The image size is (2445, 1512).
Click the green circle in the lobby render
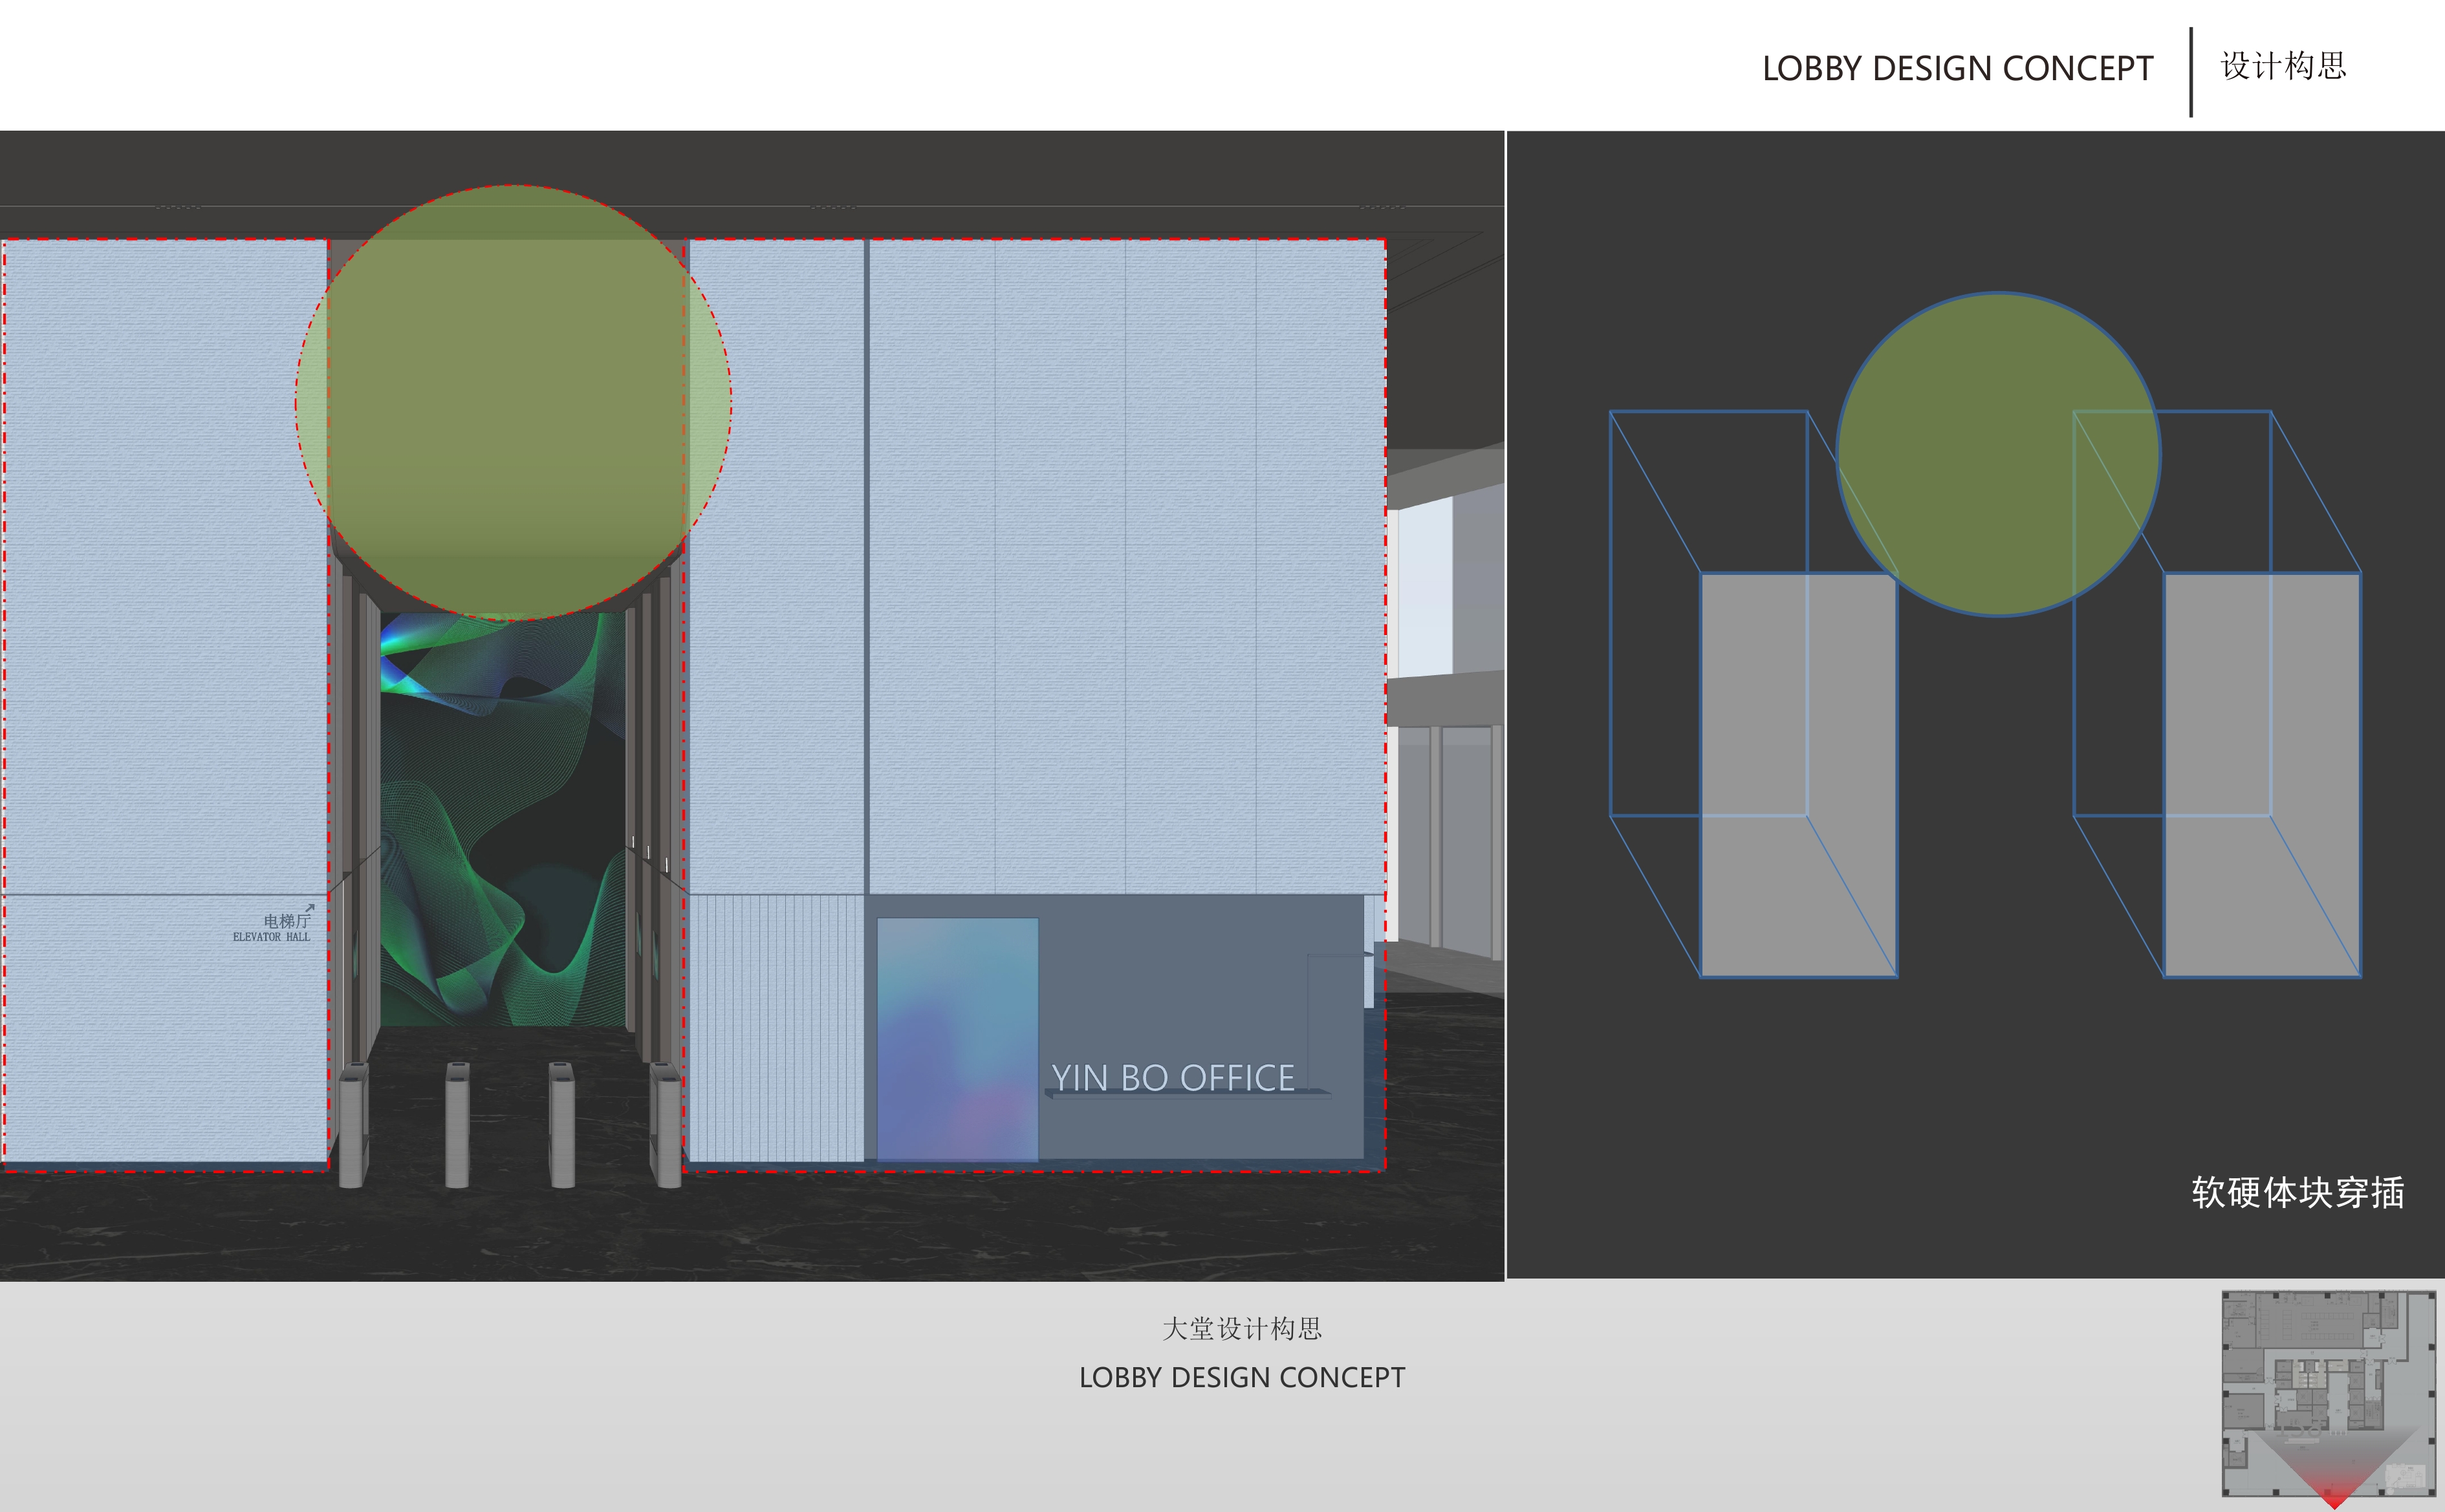coord(513,403)
